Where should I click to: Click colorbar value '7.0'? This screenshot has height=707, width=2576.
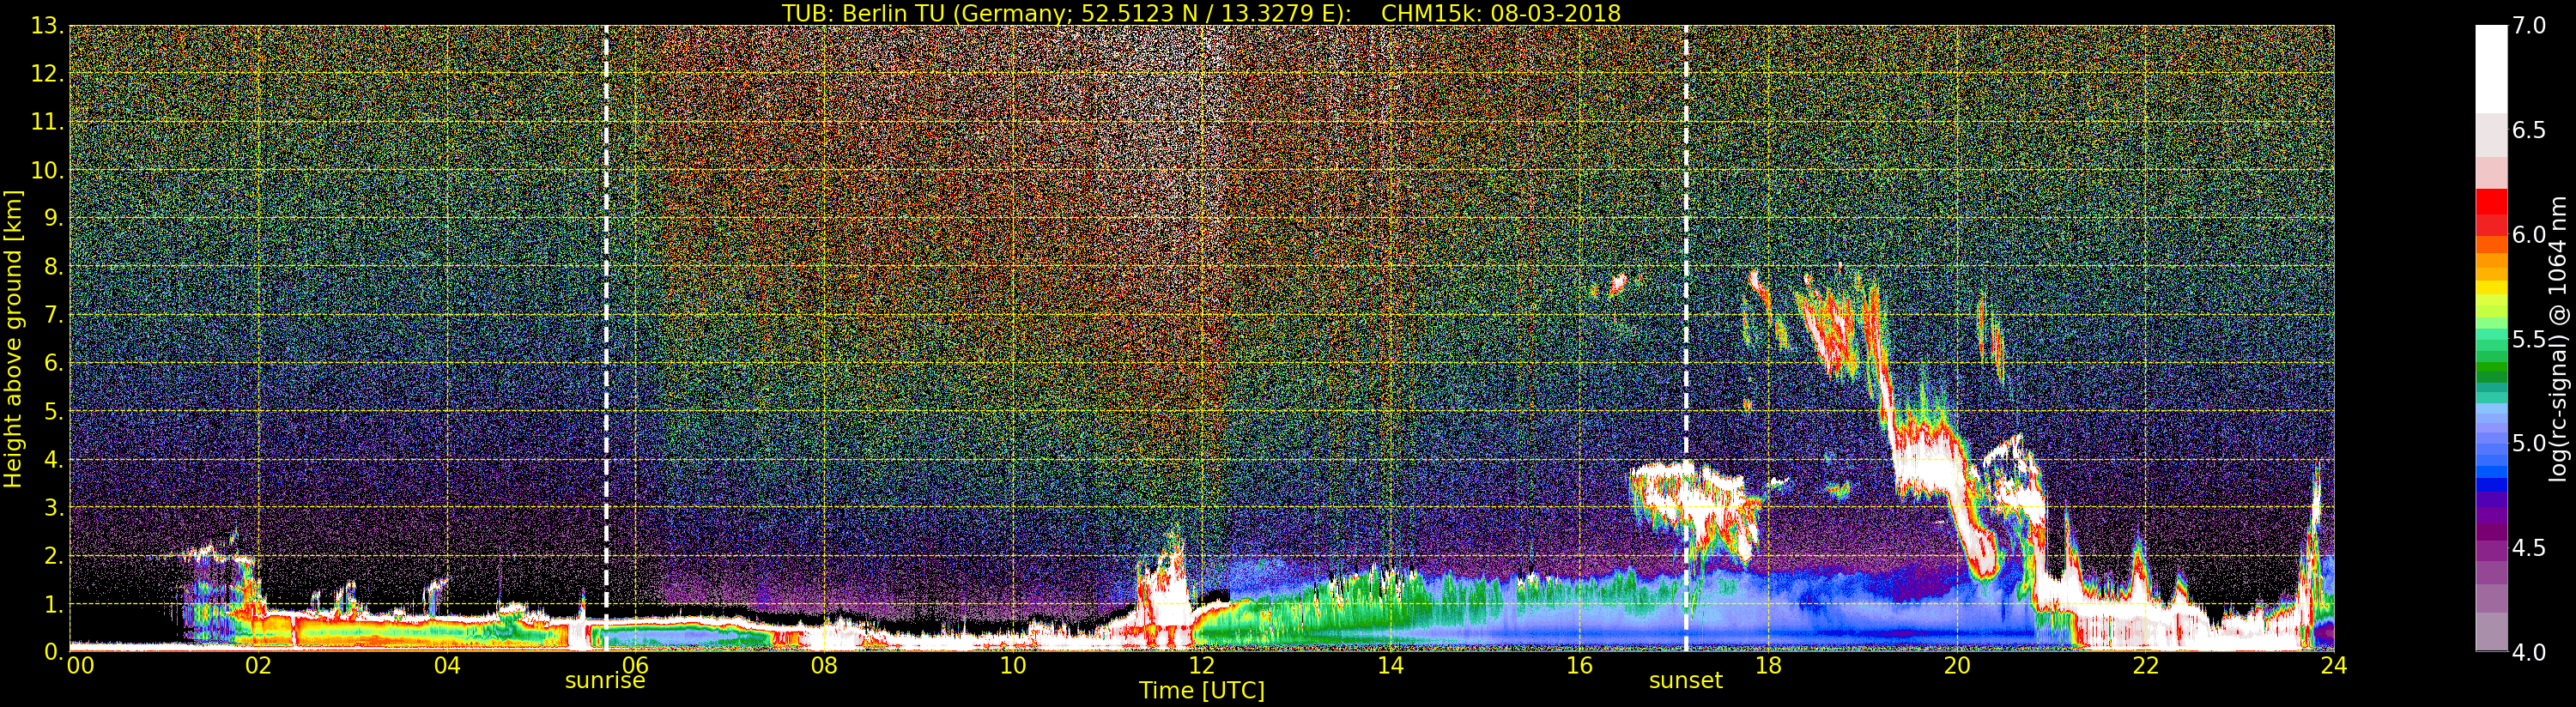[2529, 25]
